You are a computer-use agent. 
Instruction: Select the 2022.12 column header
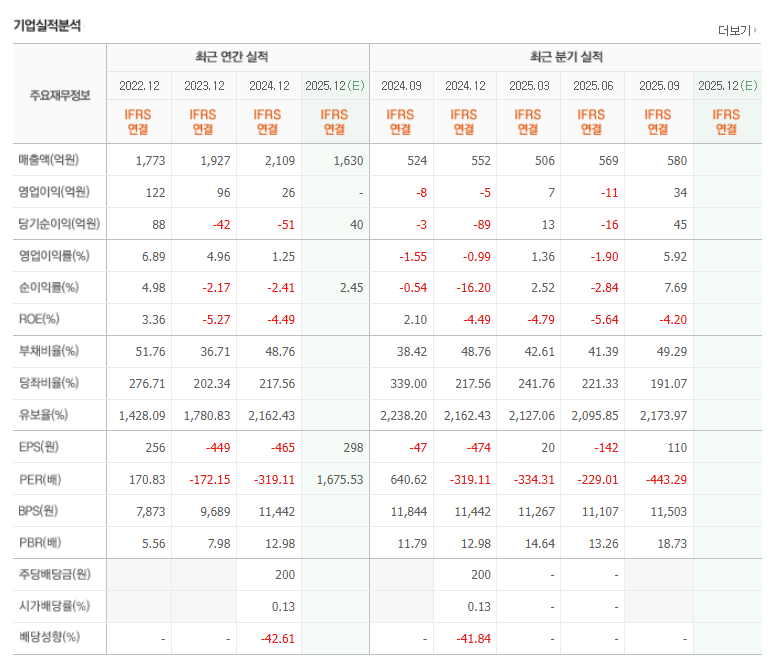[x=140, y=86]
